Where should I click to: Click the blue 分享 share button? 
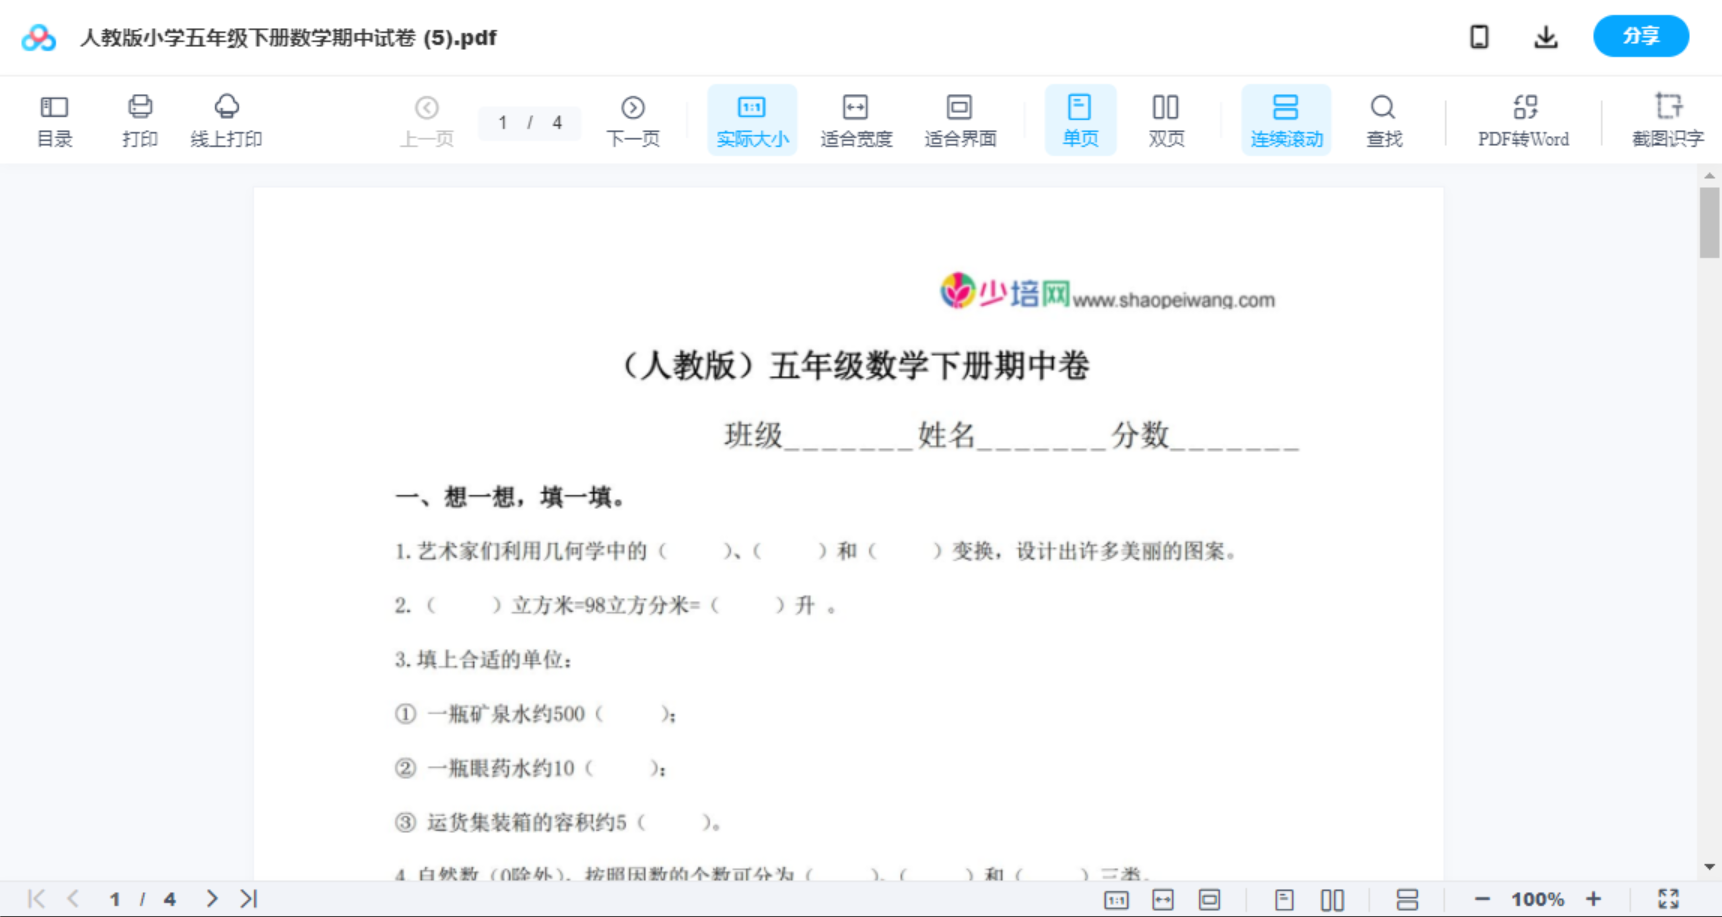click(x=1640, y=36)
